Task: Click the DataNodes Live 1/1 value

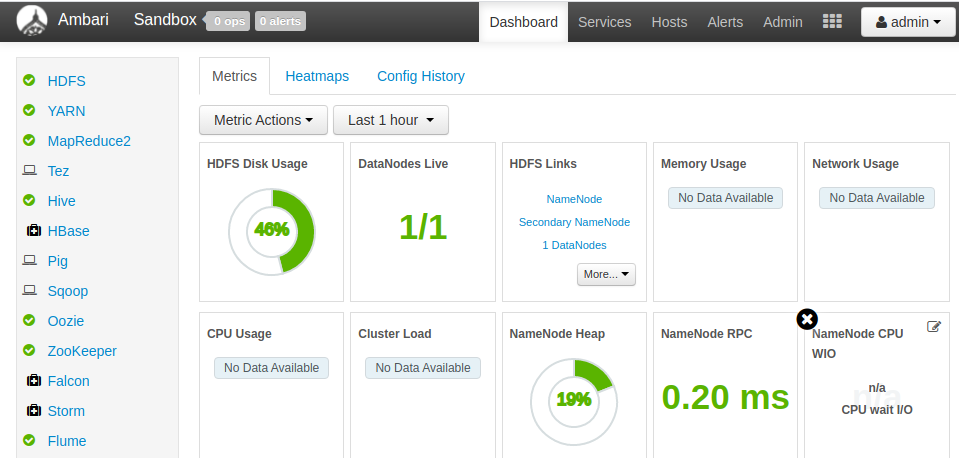Action: pyautogui.click(x=423, y=227)
